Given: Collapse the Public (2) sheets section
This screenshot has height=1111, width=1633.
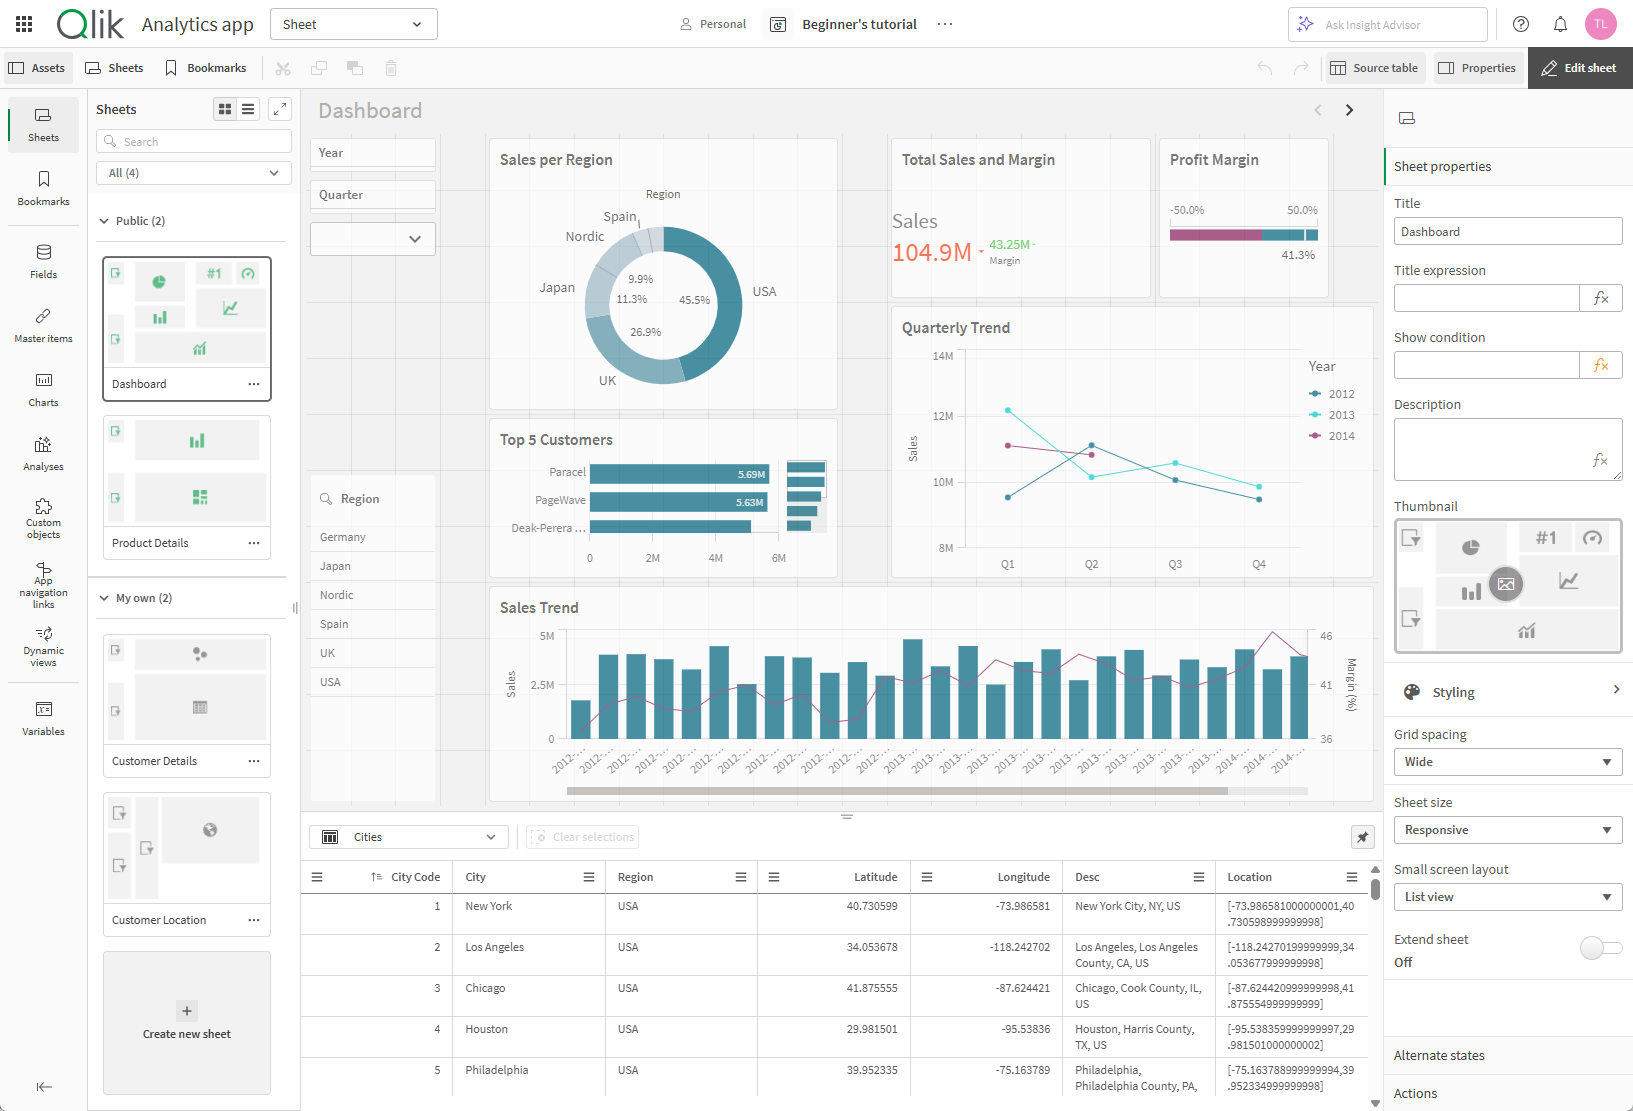Looking at the screenshot, I should [x=104, y=221].
